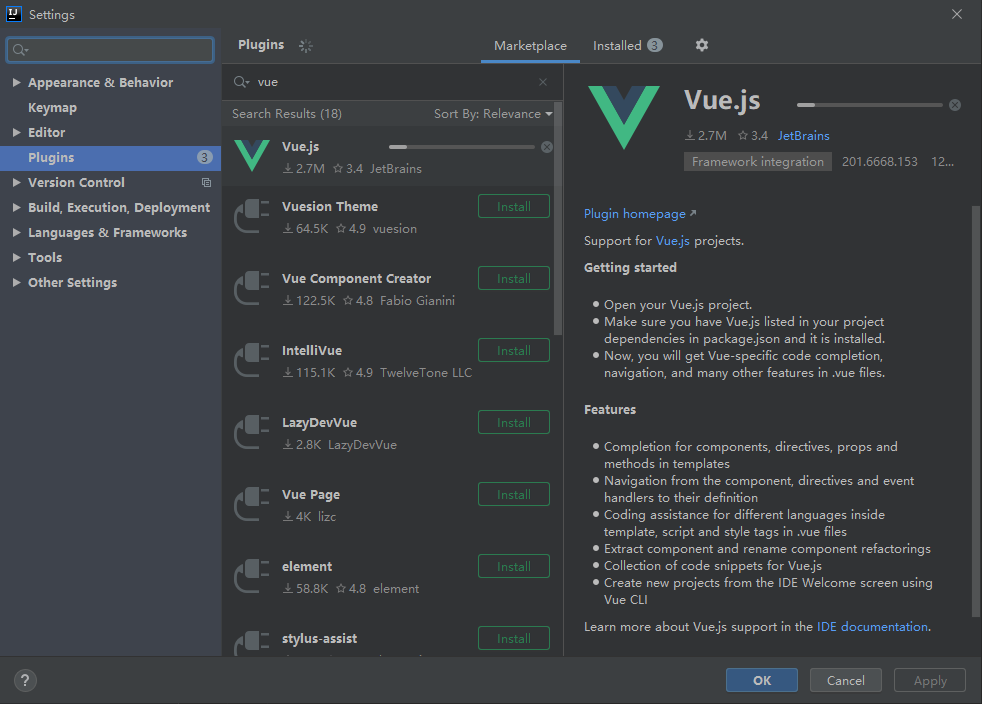Click Cancel to discard settings changes
Image resolution: width=982 pixels, height=704 pixels.
845,680
